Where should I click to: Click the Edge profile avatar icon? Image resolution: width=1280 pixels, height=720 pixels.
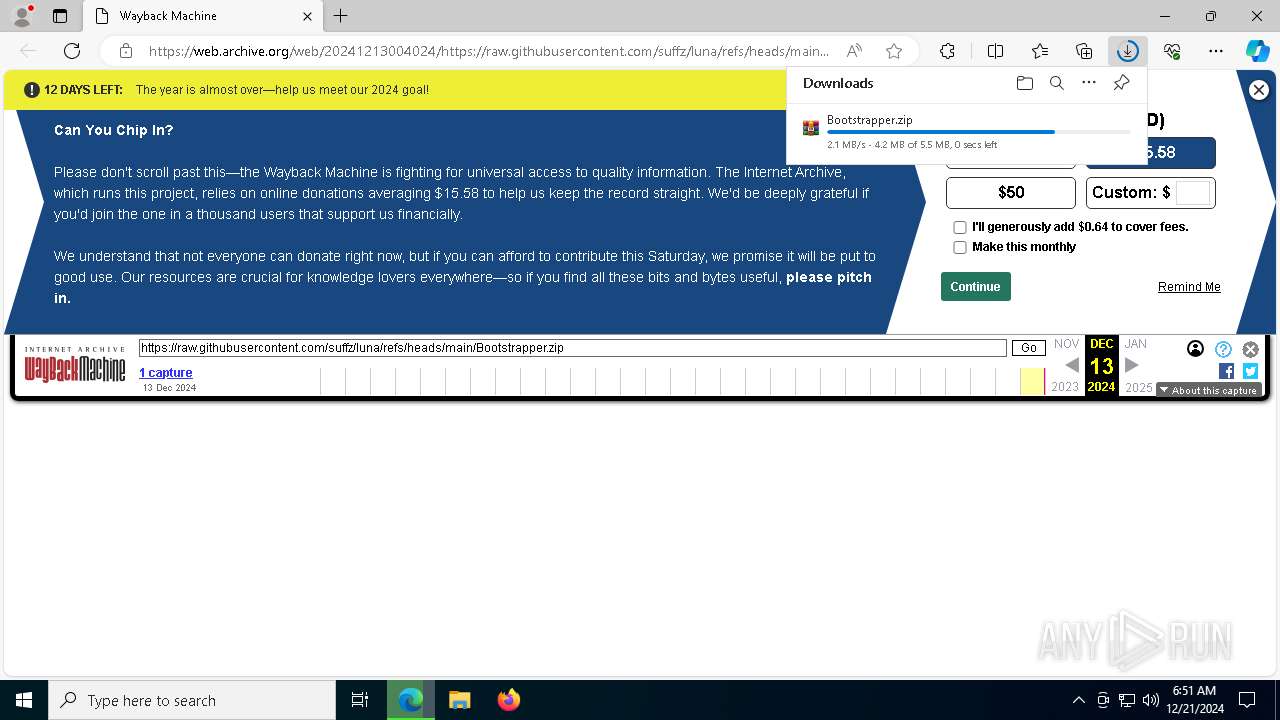click(x=21, y=16)
